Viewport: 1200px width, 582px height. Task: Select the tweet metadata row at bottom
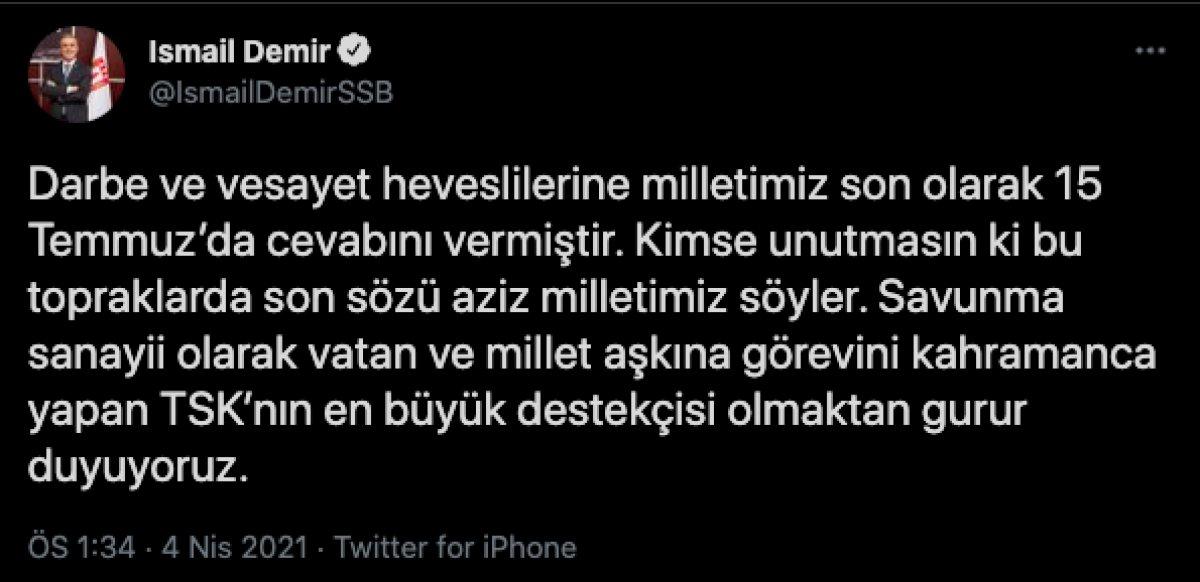tap(300, 546)
